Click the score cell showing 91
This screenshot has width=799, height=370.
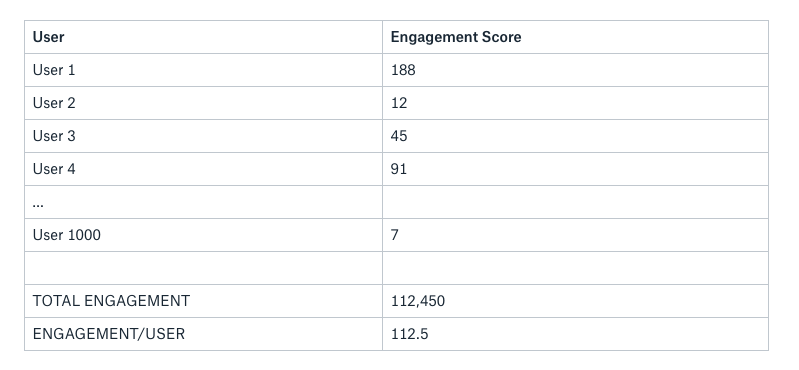[x=575, y=169]
